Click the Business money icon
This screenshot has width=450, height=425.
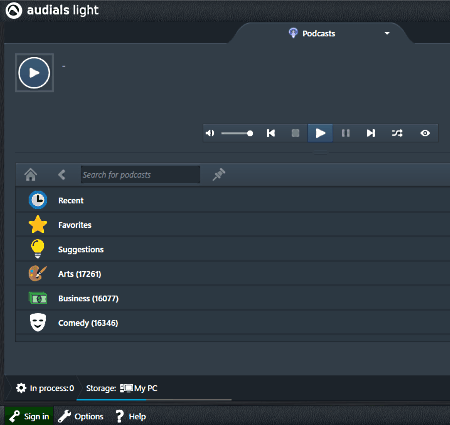(38, 298)
